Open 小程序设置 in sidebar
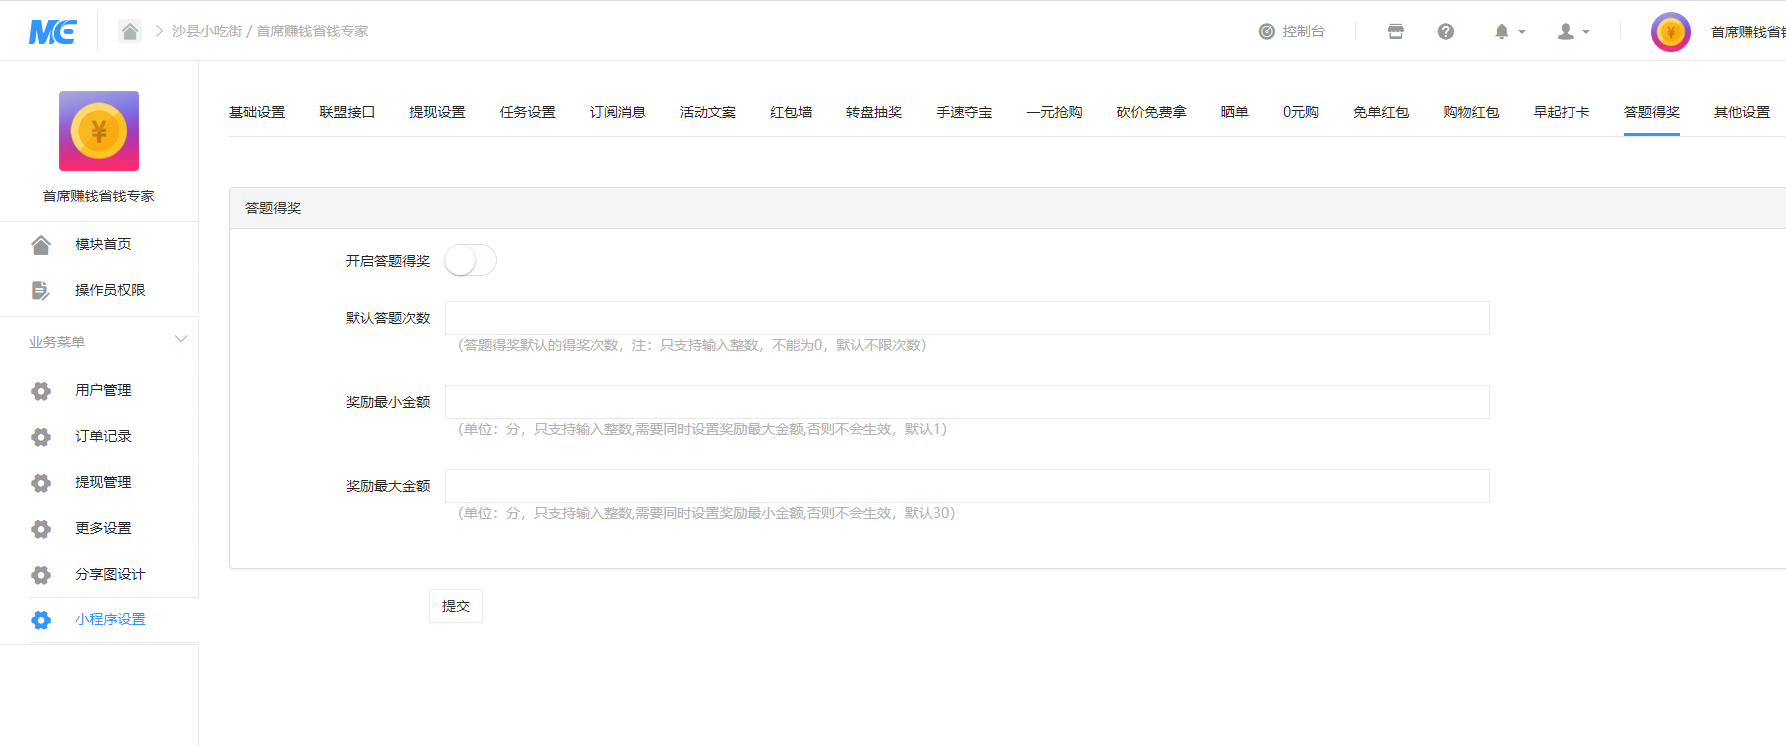 pos(110,620)
